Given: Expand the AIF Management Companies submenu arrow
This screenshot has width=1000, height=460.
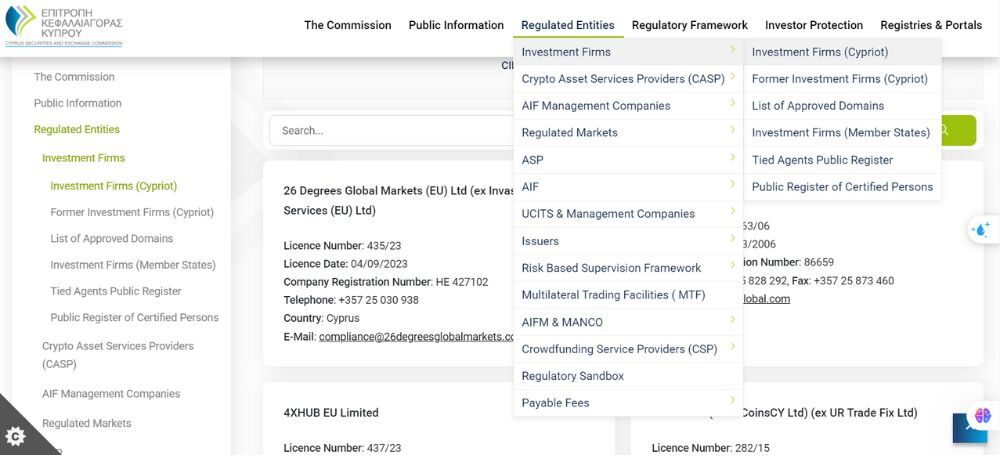Looking at the screenshot, I should click(x=732, y=104).
